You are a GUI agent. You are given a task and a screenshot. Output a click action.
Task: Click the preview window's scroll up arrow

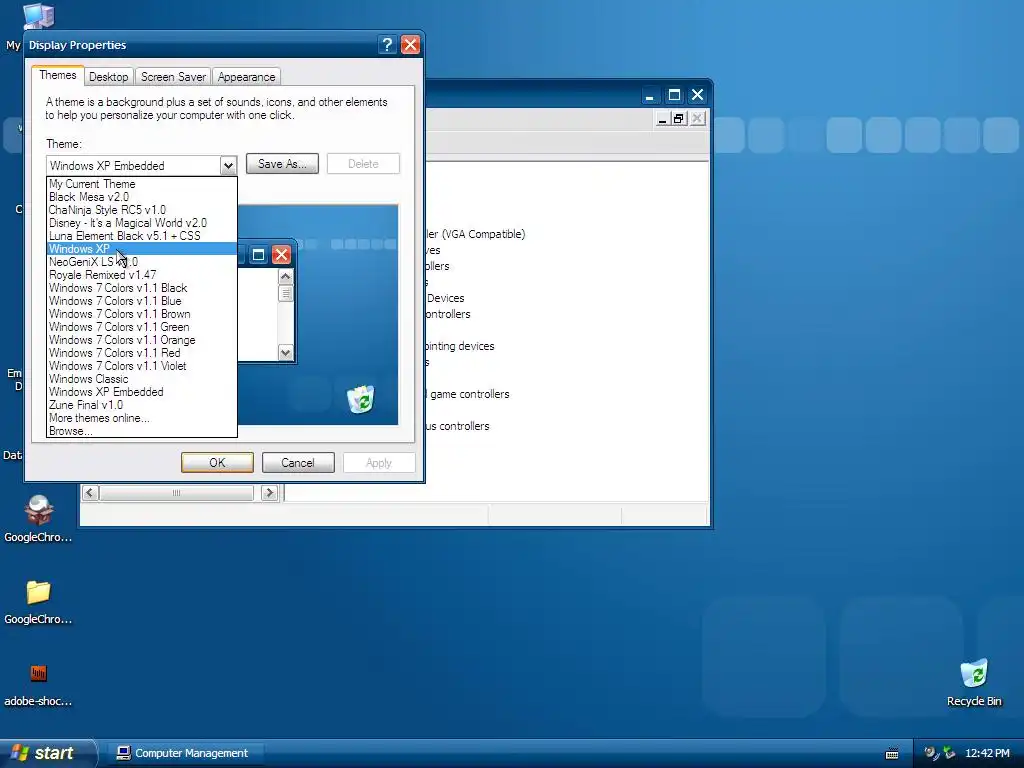click(x=285, y=276)
